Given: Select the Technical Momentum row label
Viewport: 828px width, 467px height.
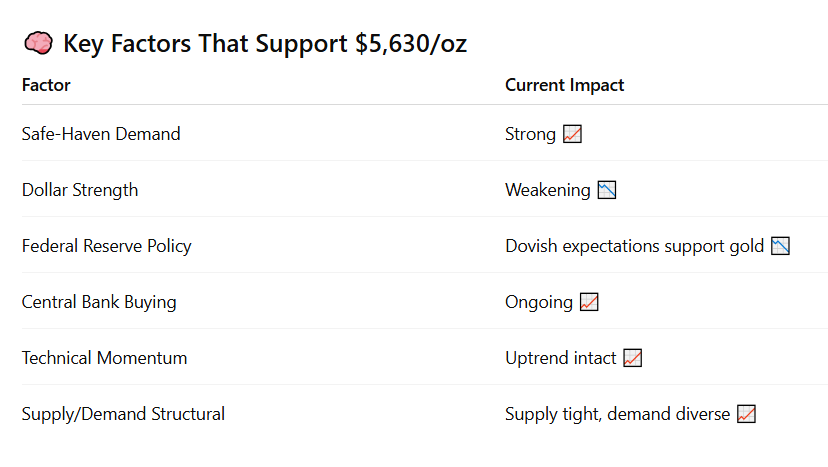Looking at the screenshot, I should point(104,358).
